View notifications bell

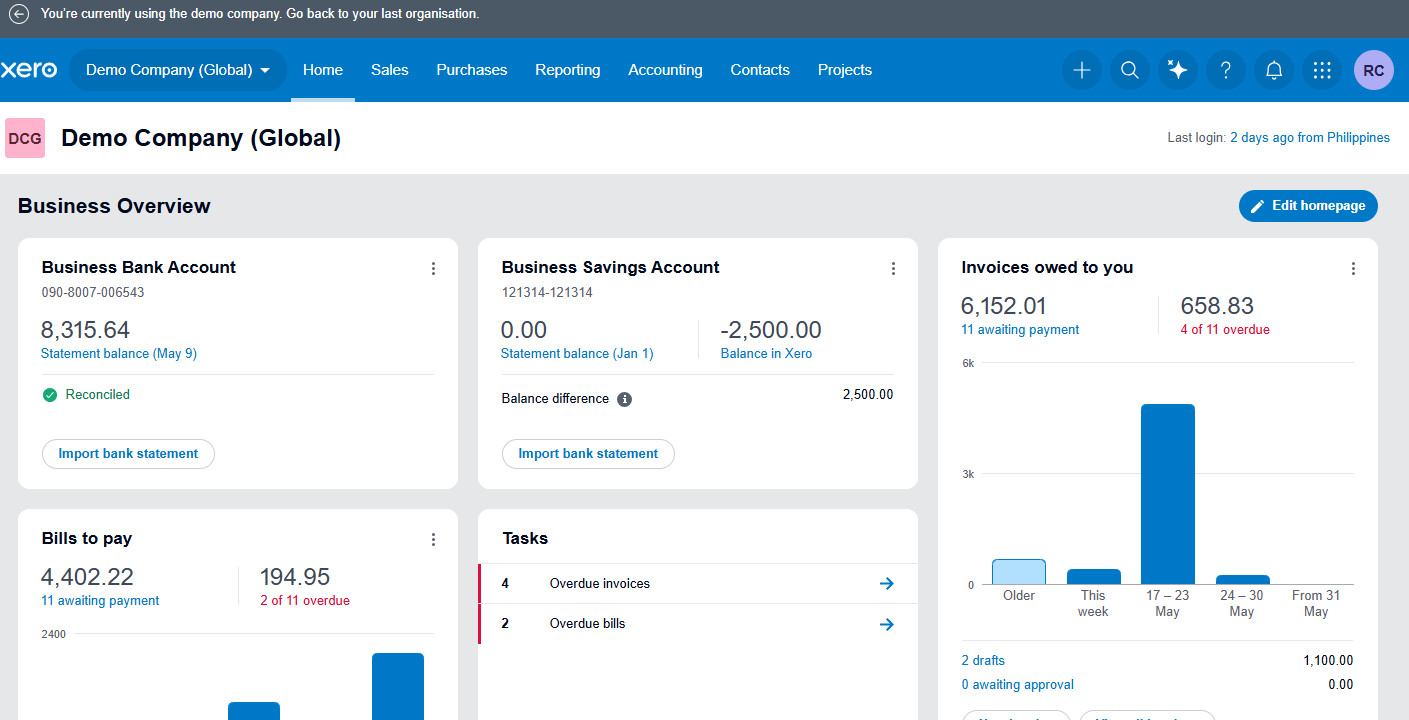click(x=1274, y=70)
